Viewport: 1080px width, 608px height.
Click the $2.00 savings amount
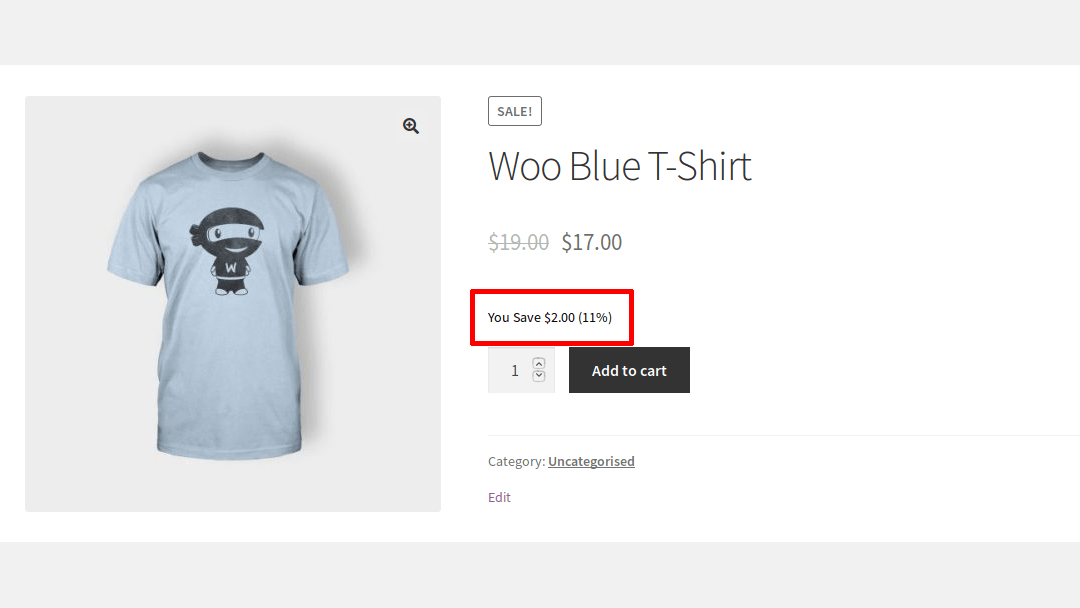click(560, 317)
